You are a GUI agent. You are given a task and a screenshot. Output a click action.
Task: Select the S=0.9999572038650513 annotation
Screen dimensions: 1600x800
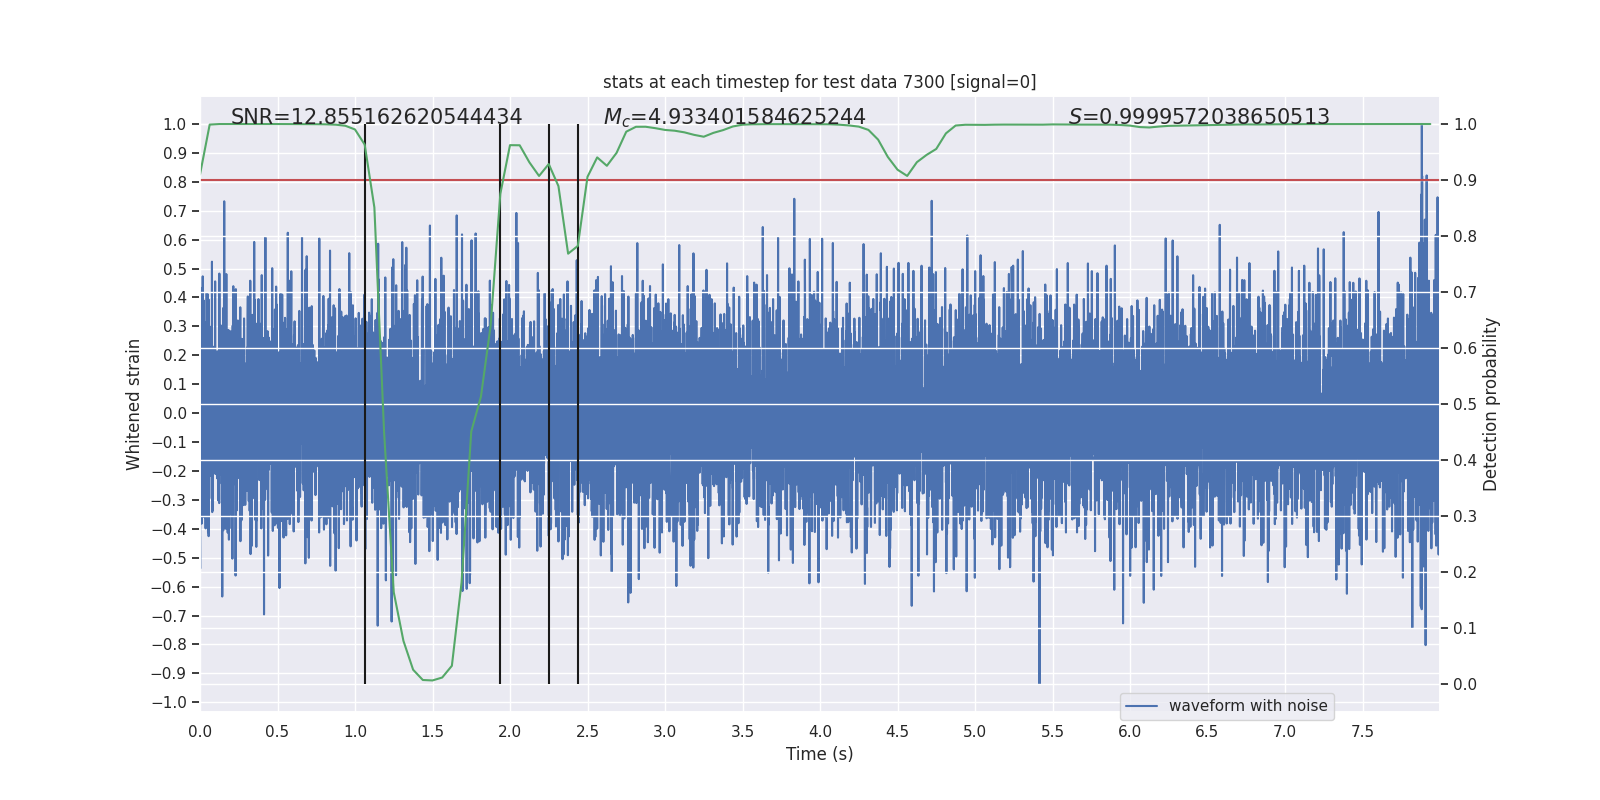pos(1199,117)
